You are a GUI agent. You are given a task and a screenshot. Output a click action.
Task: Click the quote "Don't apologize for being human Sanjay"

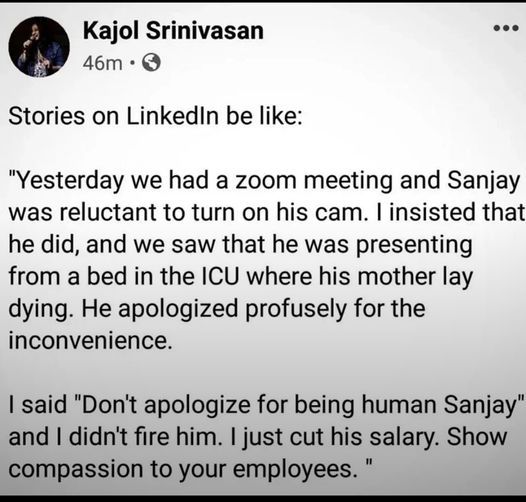tap(298, 405)
